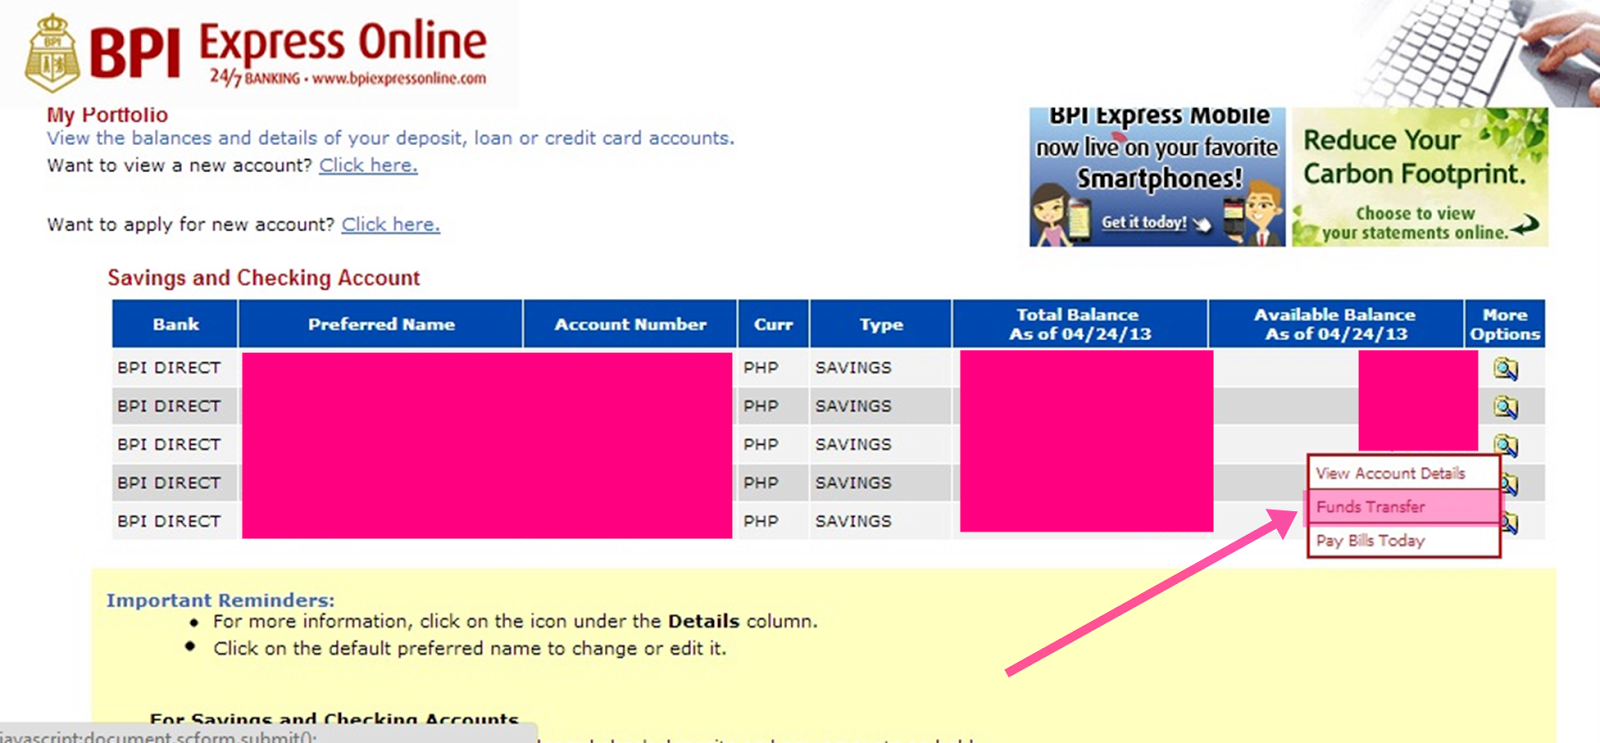Click the Preferred Name column header
Image resolution: width=1600 pixels, height=743 pixels.
pyautogui.click(x=381, y=324)
